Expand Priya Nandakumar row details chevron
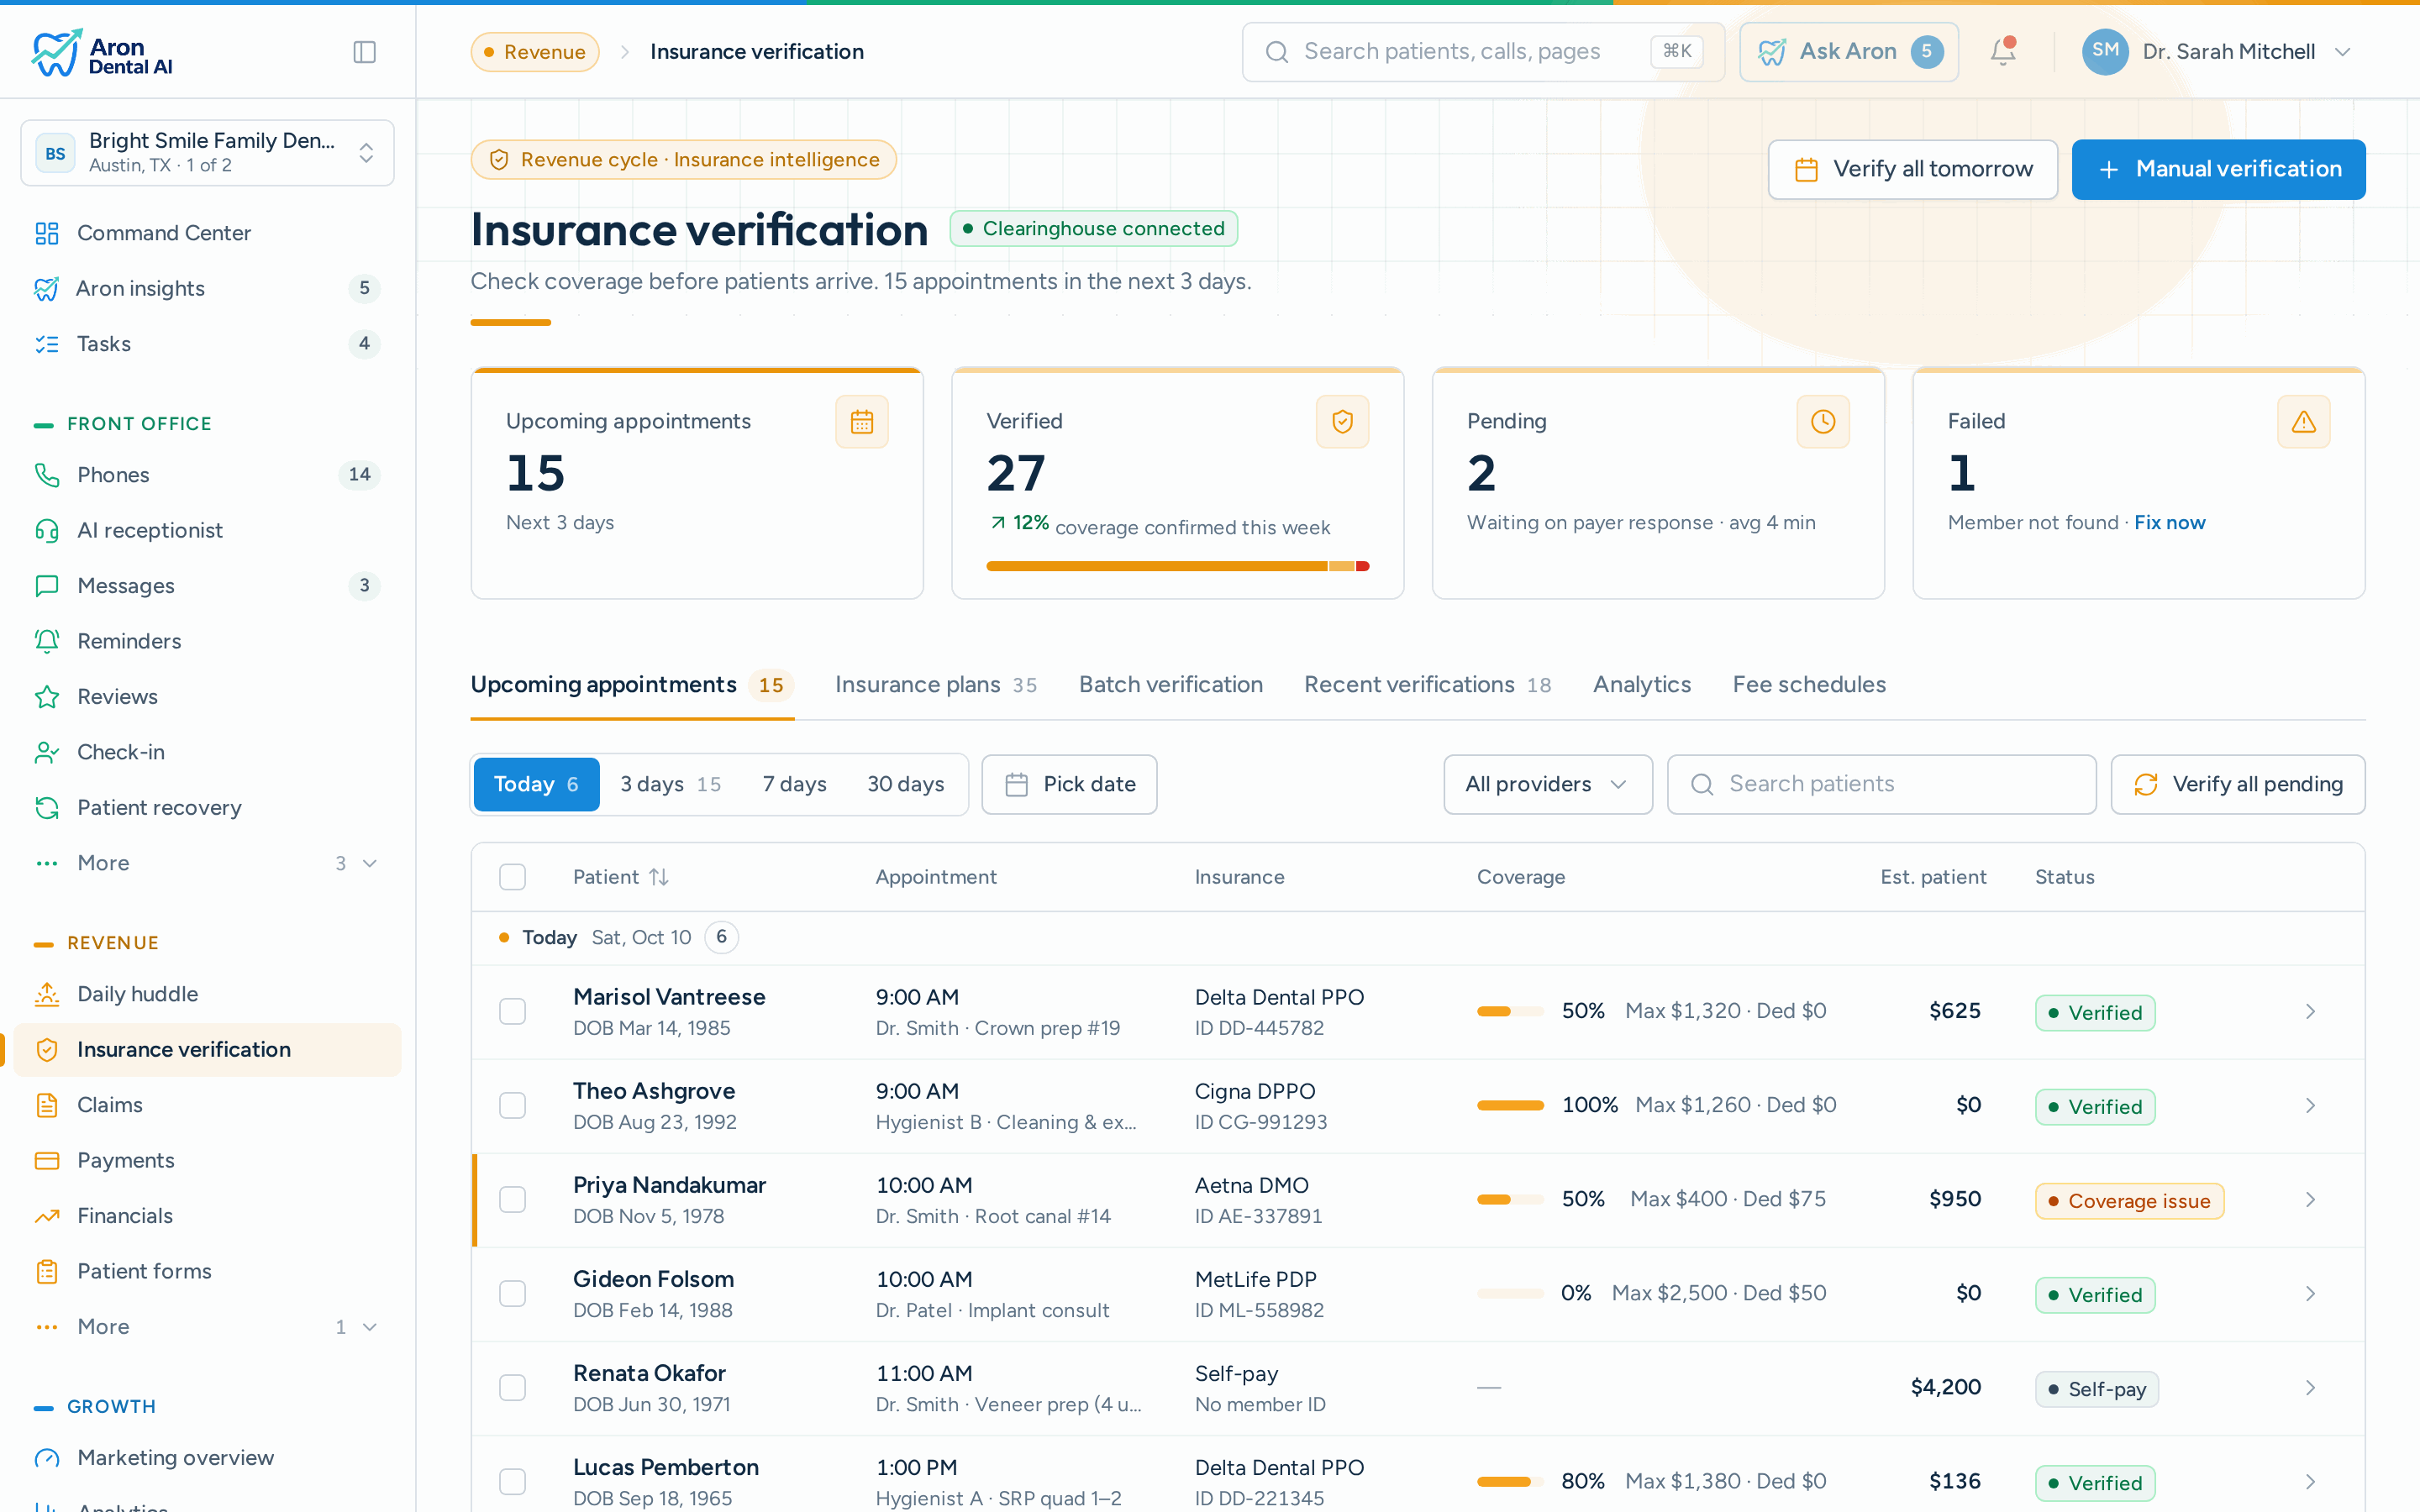The width and height of the screenshot is (2420, 1512). click(x=2310, y=1200)
